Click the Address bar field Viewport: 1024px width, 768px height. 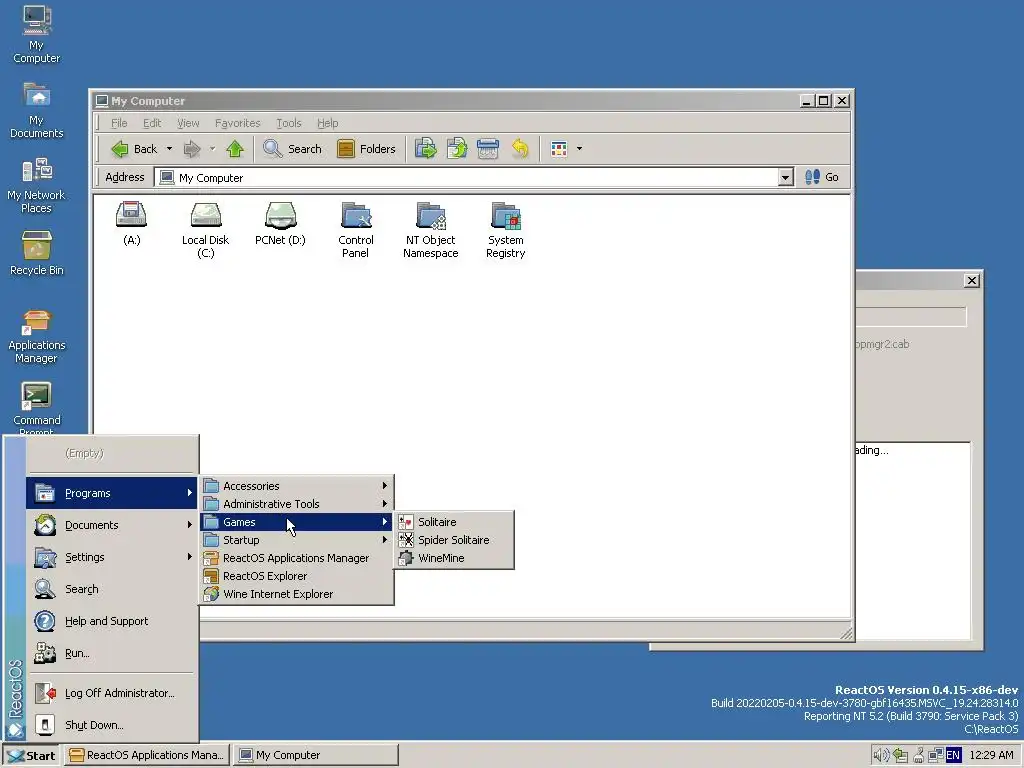click(466, 178)
